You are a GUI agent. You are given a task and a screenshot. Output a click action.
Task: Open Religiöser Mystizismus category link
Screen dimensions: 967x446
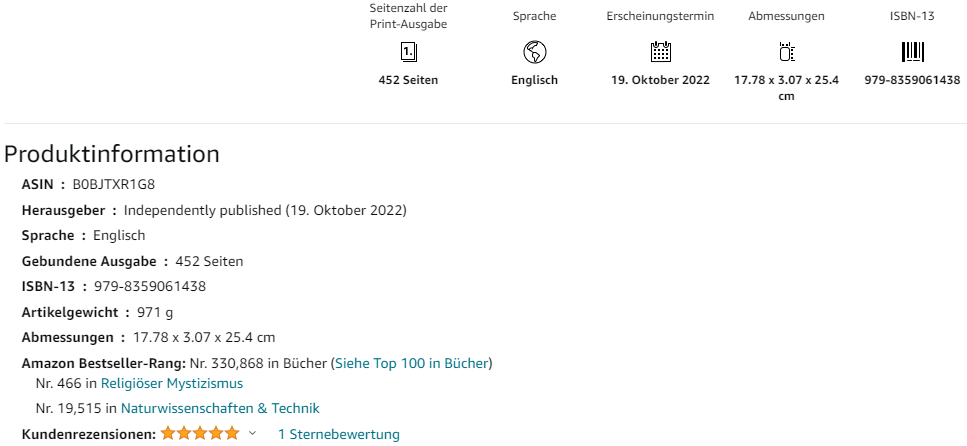click(172, 383)
